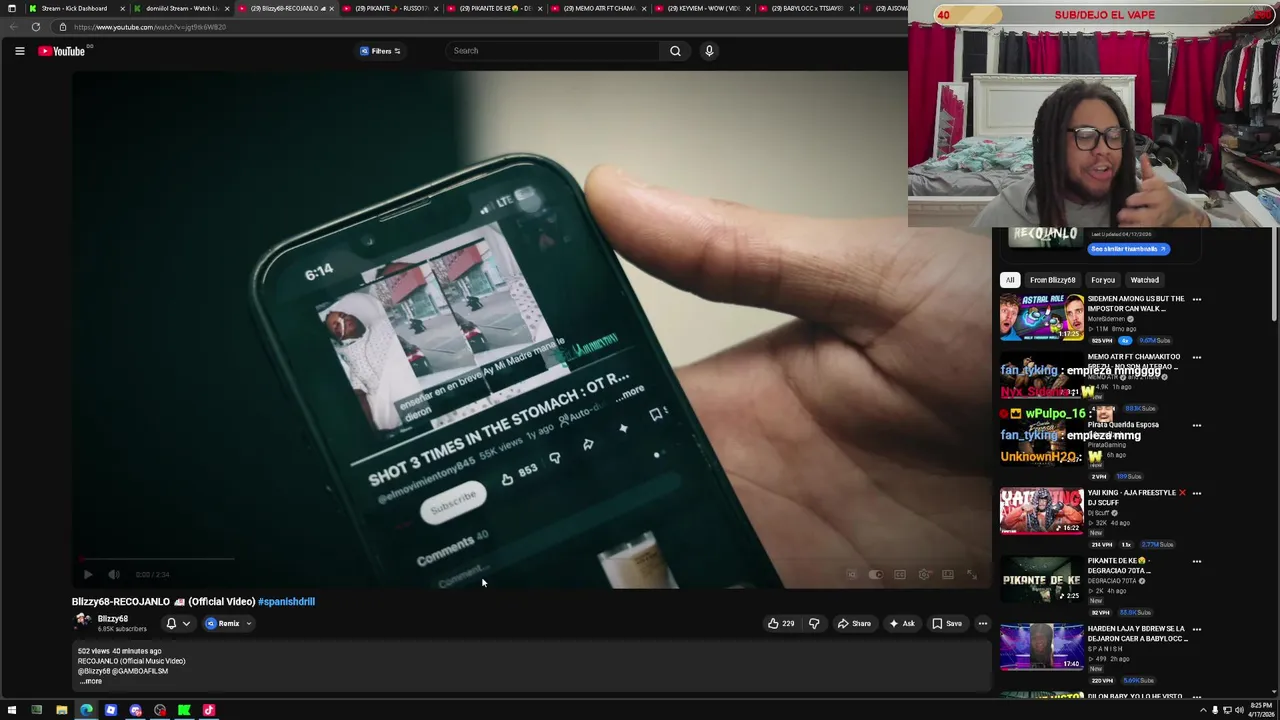Viewport: 1280px width, 720px height.
Task: Click the magnifying glass search button
Action: (x=675, y=51)
